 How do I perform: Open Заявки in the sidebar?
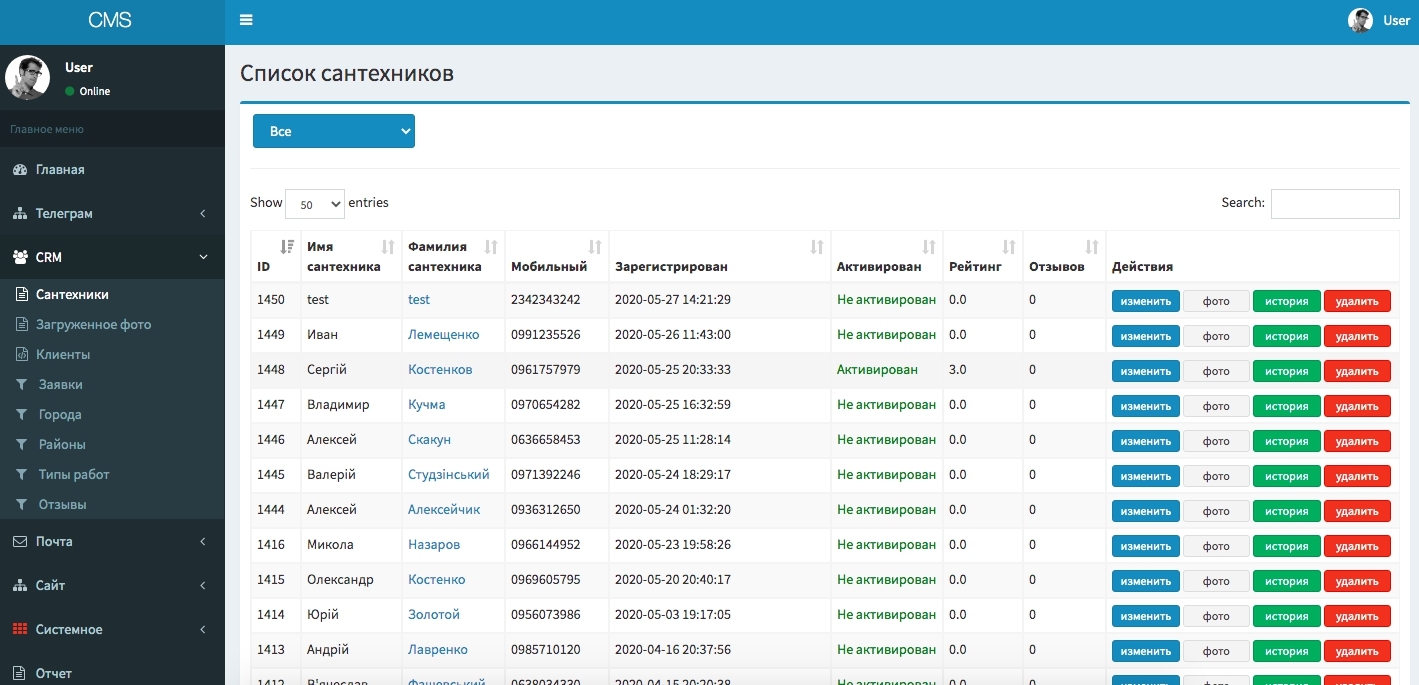(x=60, y=385)
